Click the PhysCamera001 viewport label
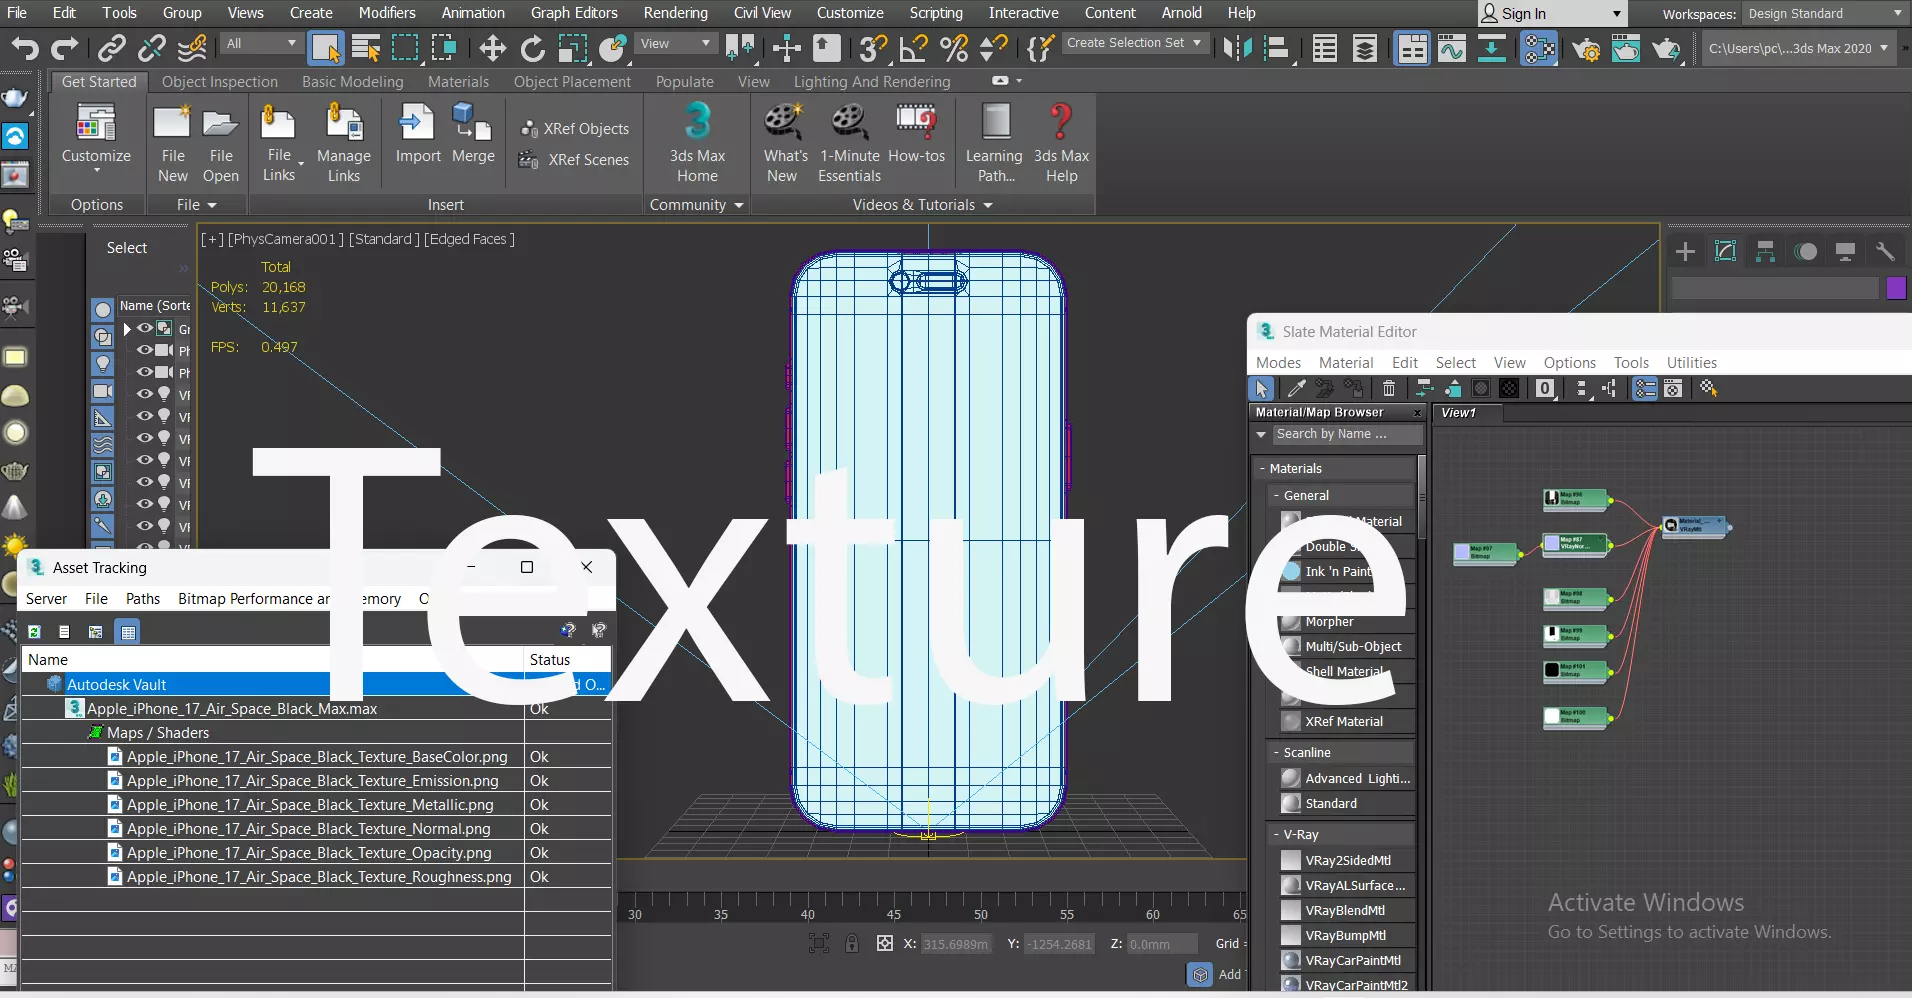 286,239
